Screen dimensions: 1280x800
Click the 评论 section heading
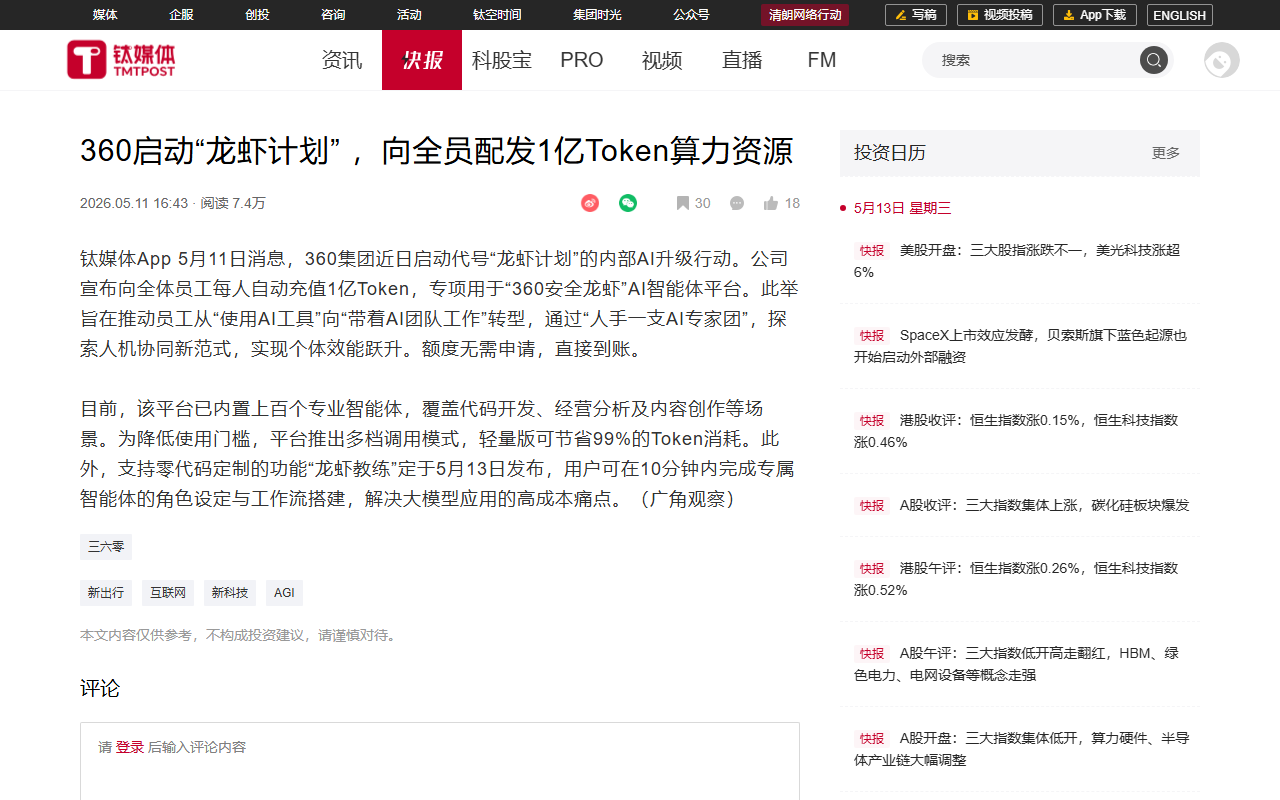[x=100, y=688]
